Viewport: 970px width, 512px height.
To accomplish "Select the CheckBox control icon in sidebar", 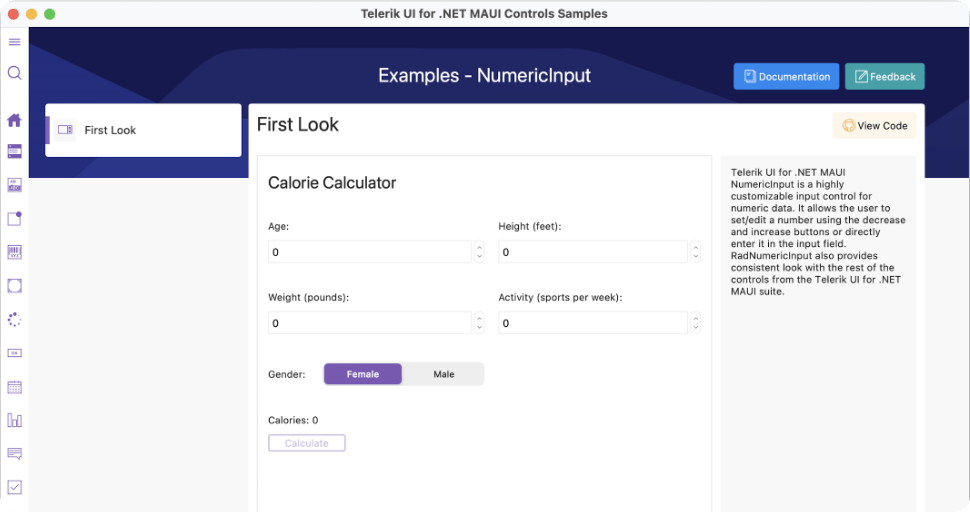I will click(14, 487).
